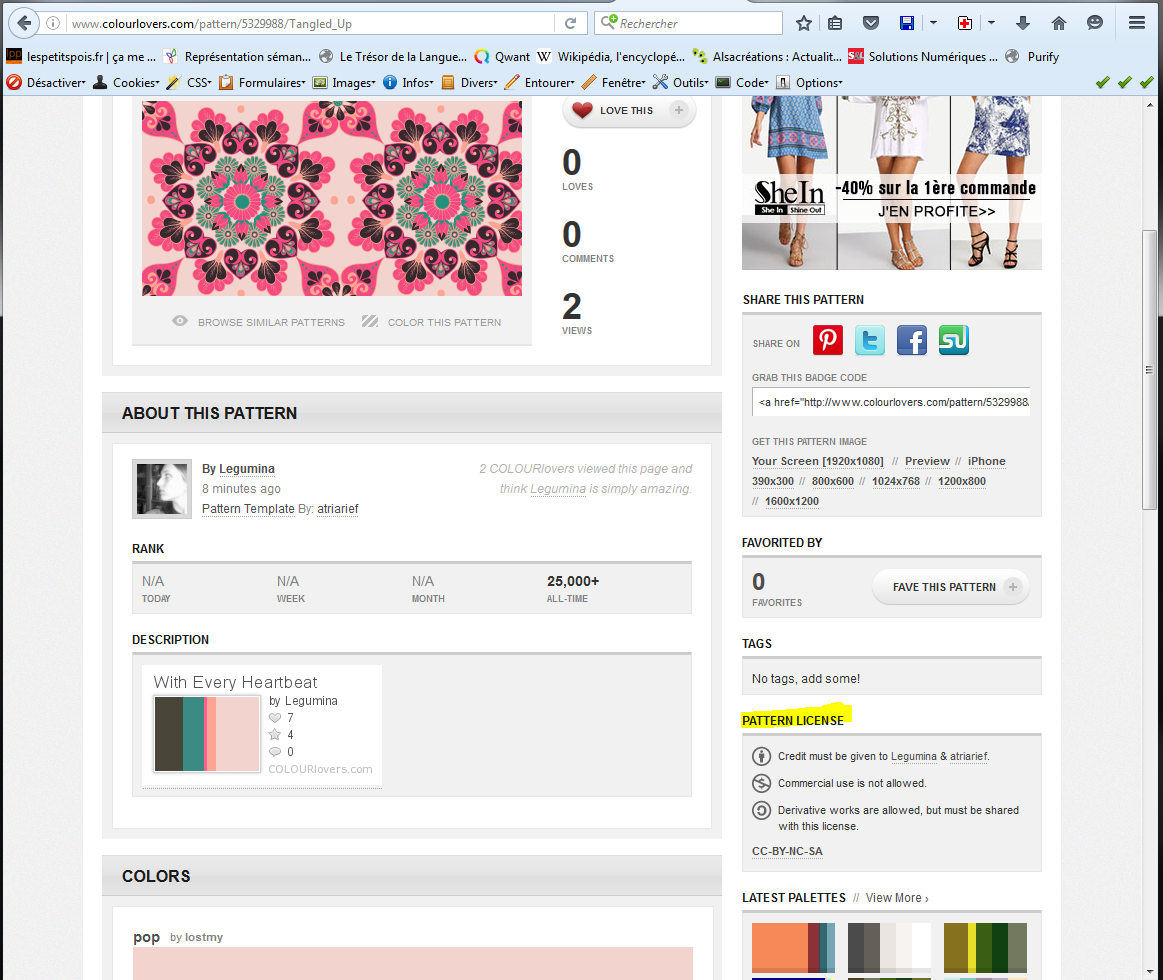Click the badge code text field
This screenshot has width=1163, height=980.
890,402
